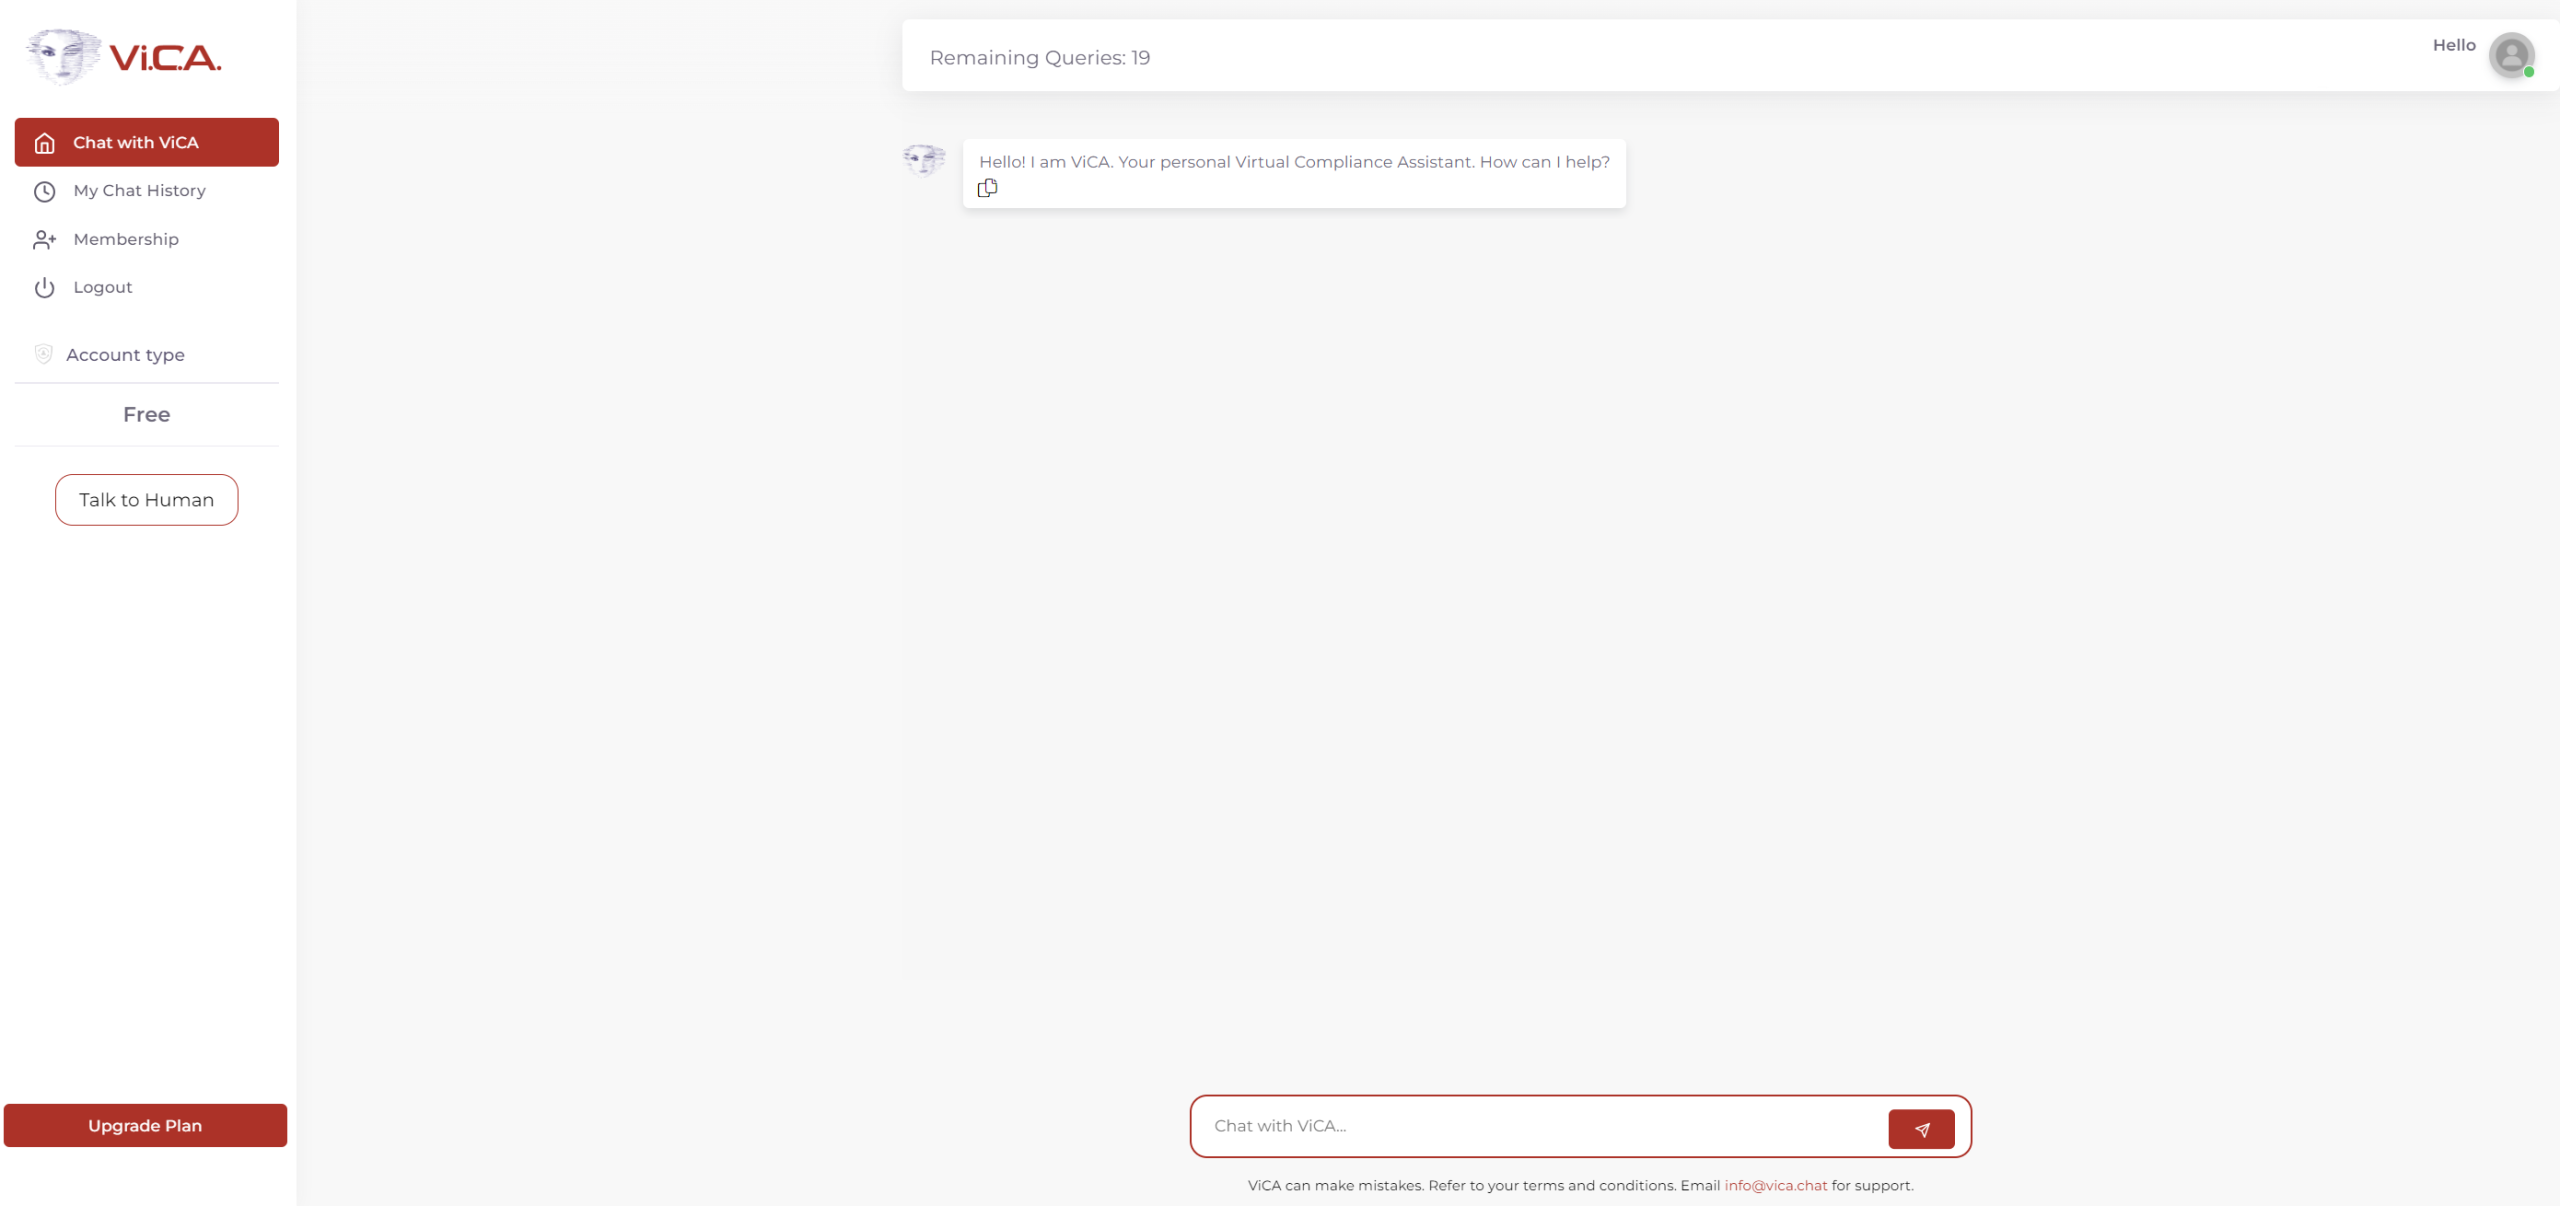The width and height of the screenshot is (2560, 1206).
Task: Select Logout from sidebar
Action: click(102, 288)
